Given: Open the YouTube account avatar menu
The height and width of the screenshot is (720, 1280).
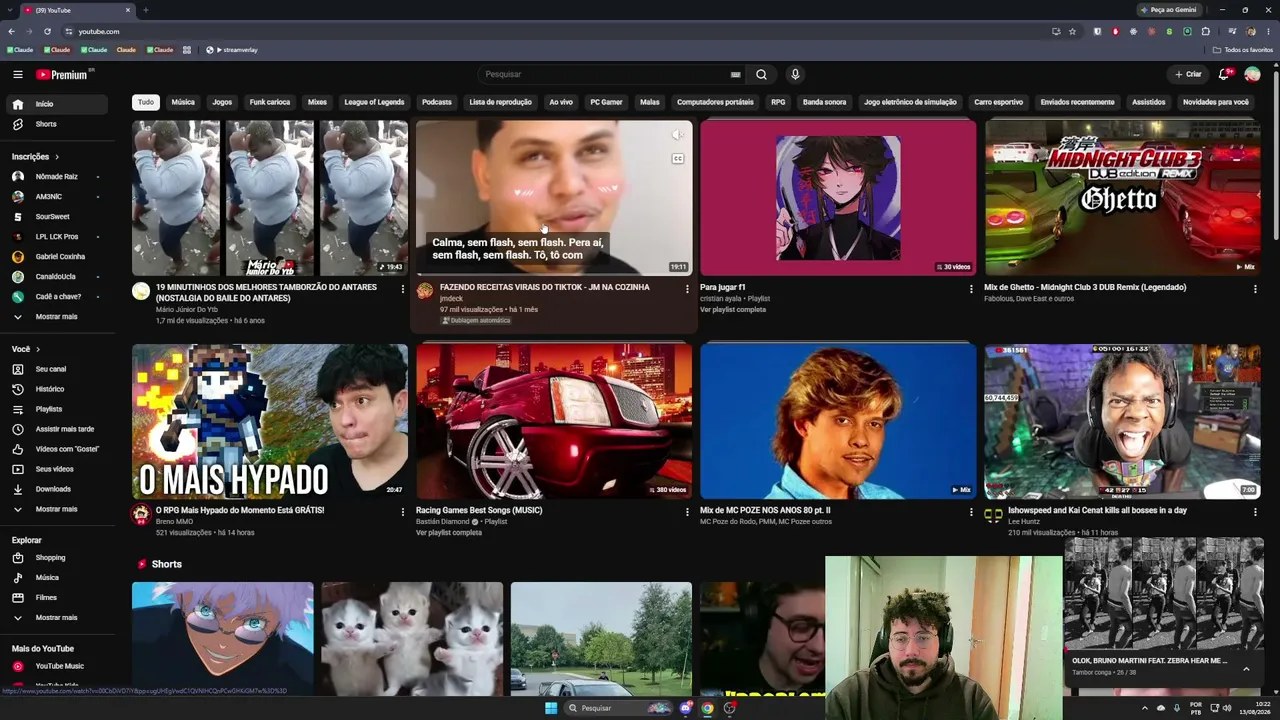Looking at the screenshot, I should click(1252, 74).
